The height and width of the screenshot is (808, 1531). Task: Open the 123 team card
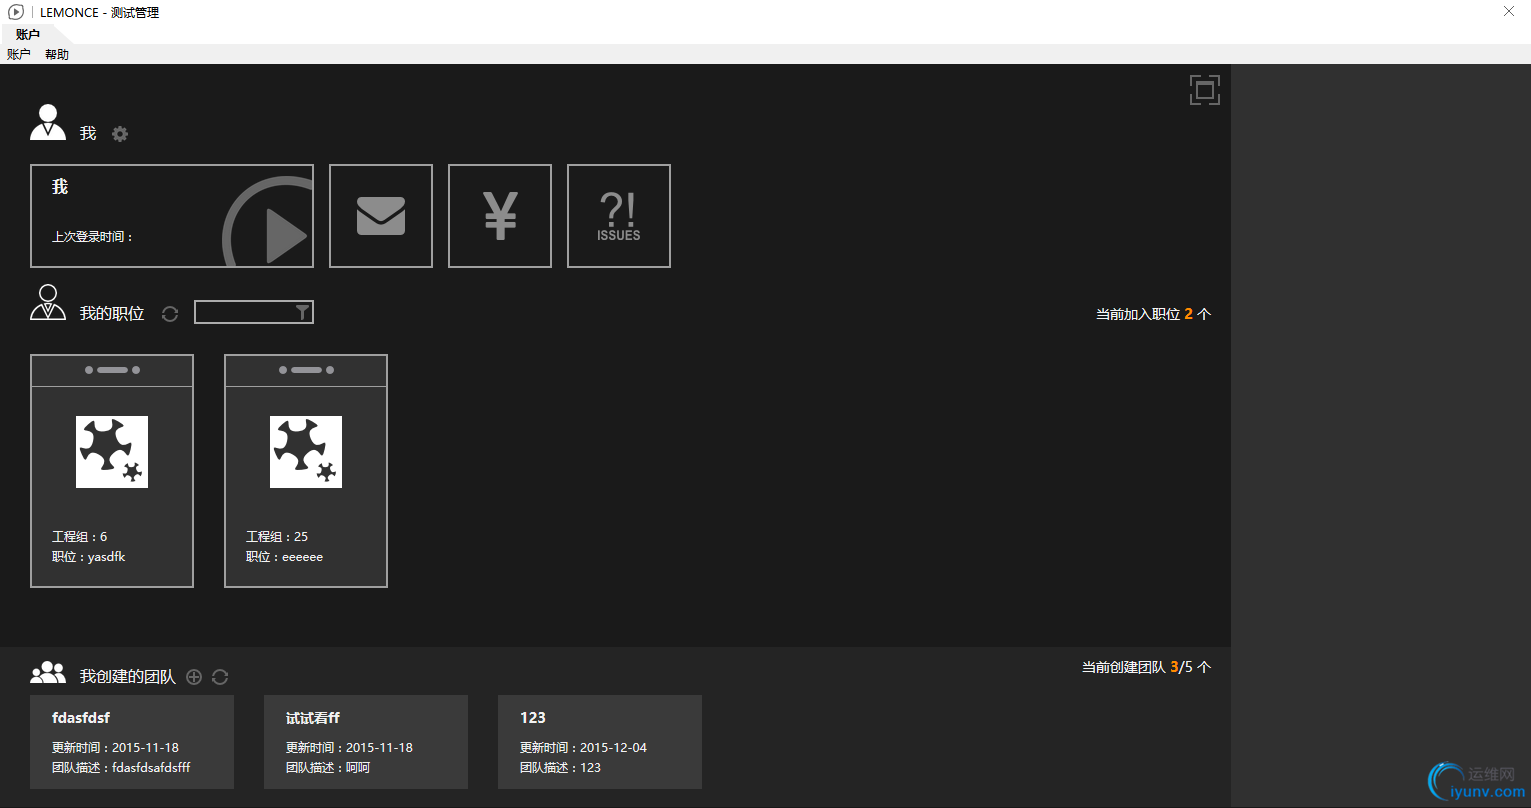click(x=600, y=742)
